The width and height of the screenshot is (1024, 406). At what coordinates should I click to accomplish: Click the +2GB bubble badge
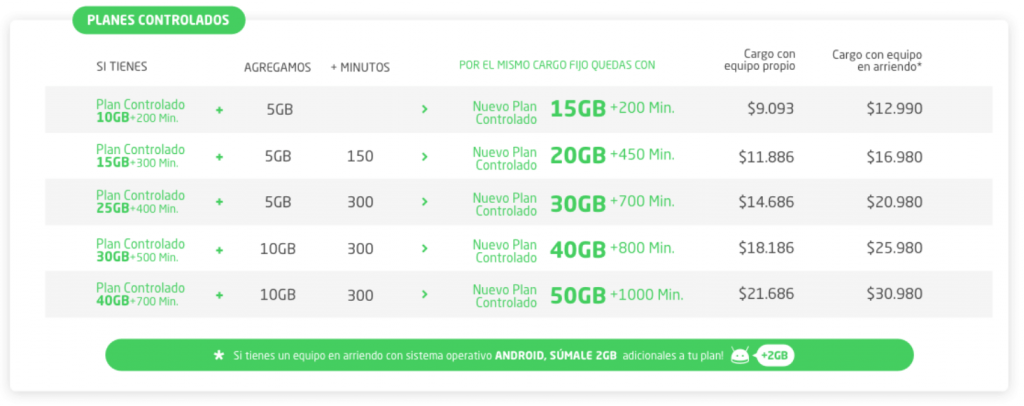[774, 356]
